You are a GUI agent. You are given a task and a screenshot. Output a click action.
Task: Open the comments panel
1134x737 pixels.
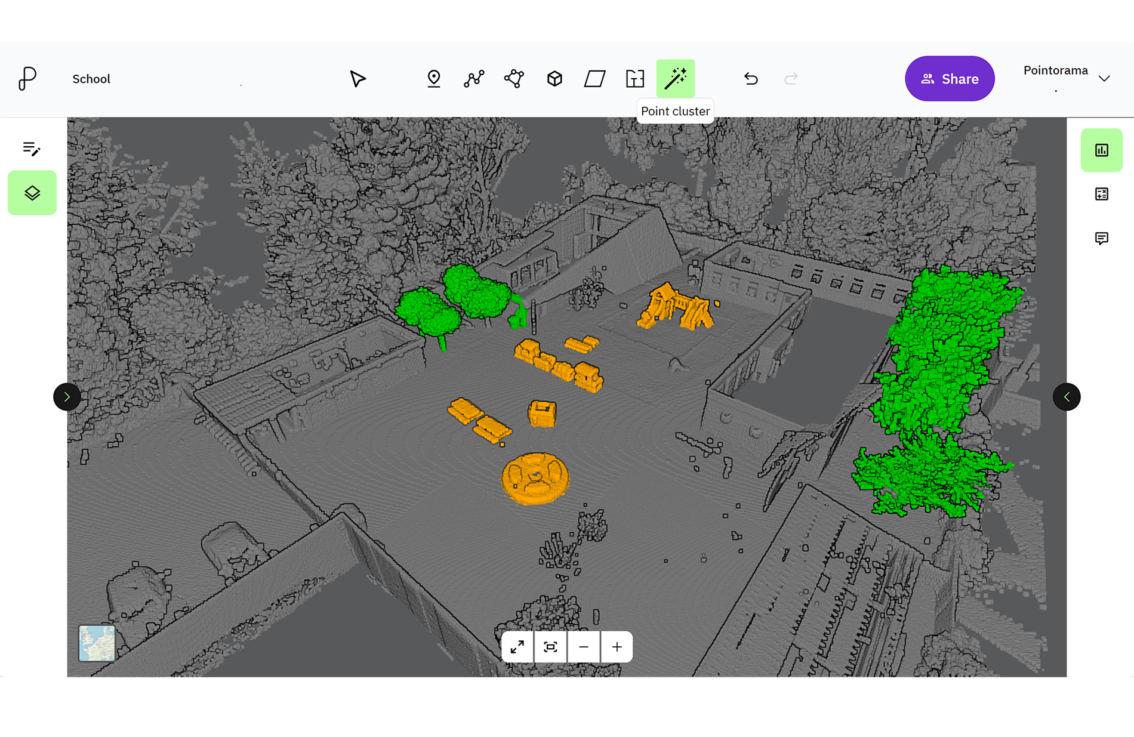(1101, 238)
